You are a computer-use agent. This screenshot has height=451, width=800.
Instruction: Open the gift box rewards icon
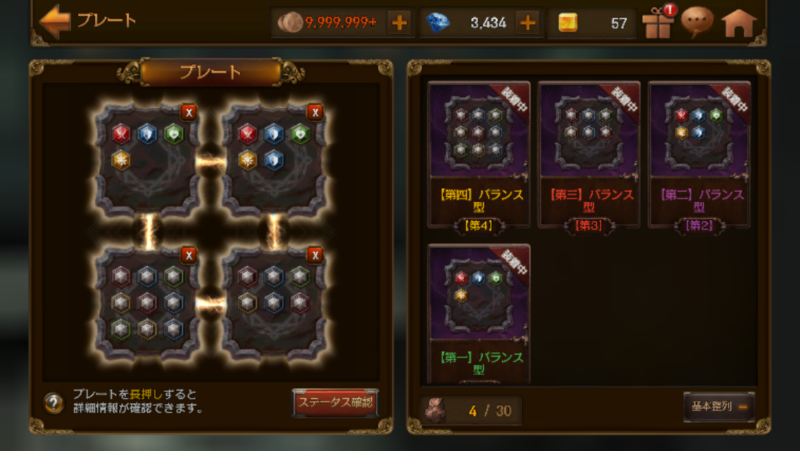[658, 22]
